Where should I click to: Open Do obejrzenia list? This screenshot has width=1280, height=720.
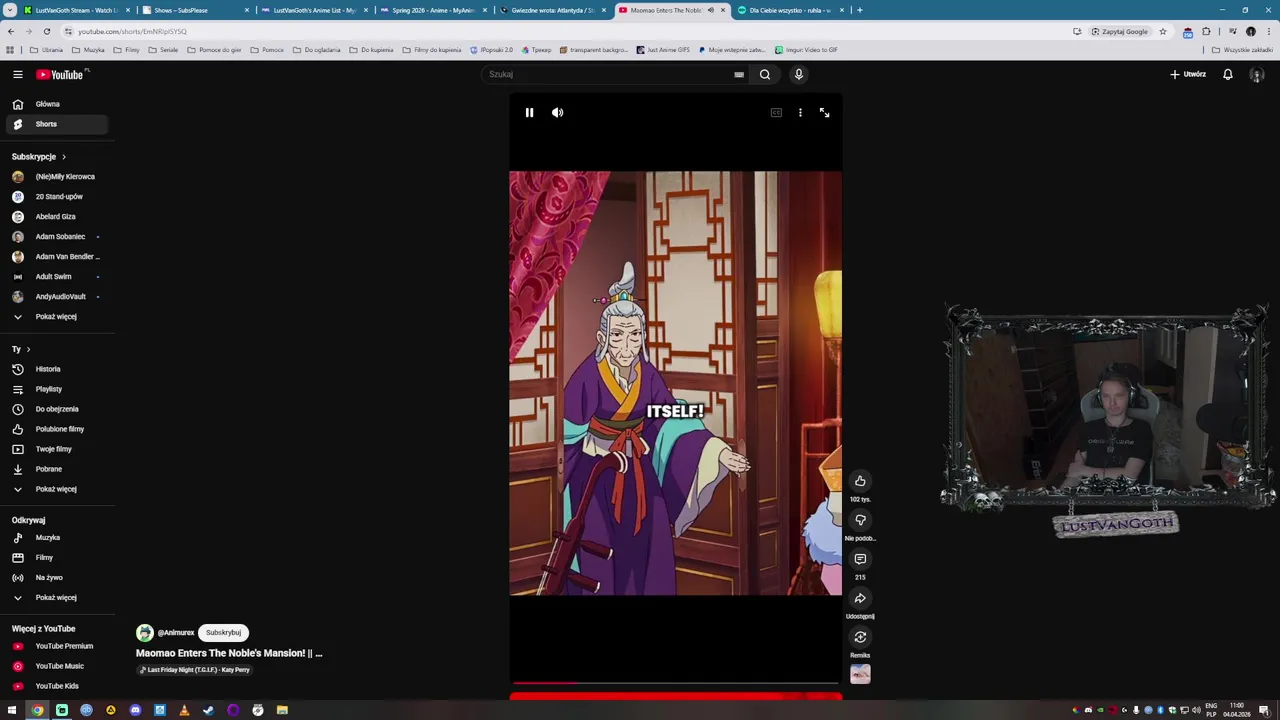point(56,409)
